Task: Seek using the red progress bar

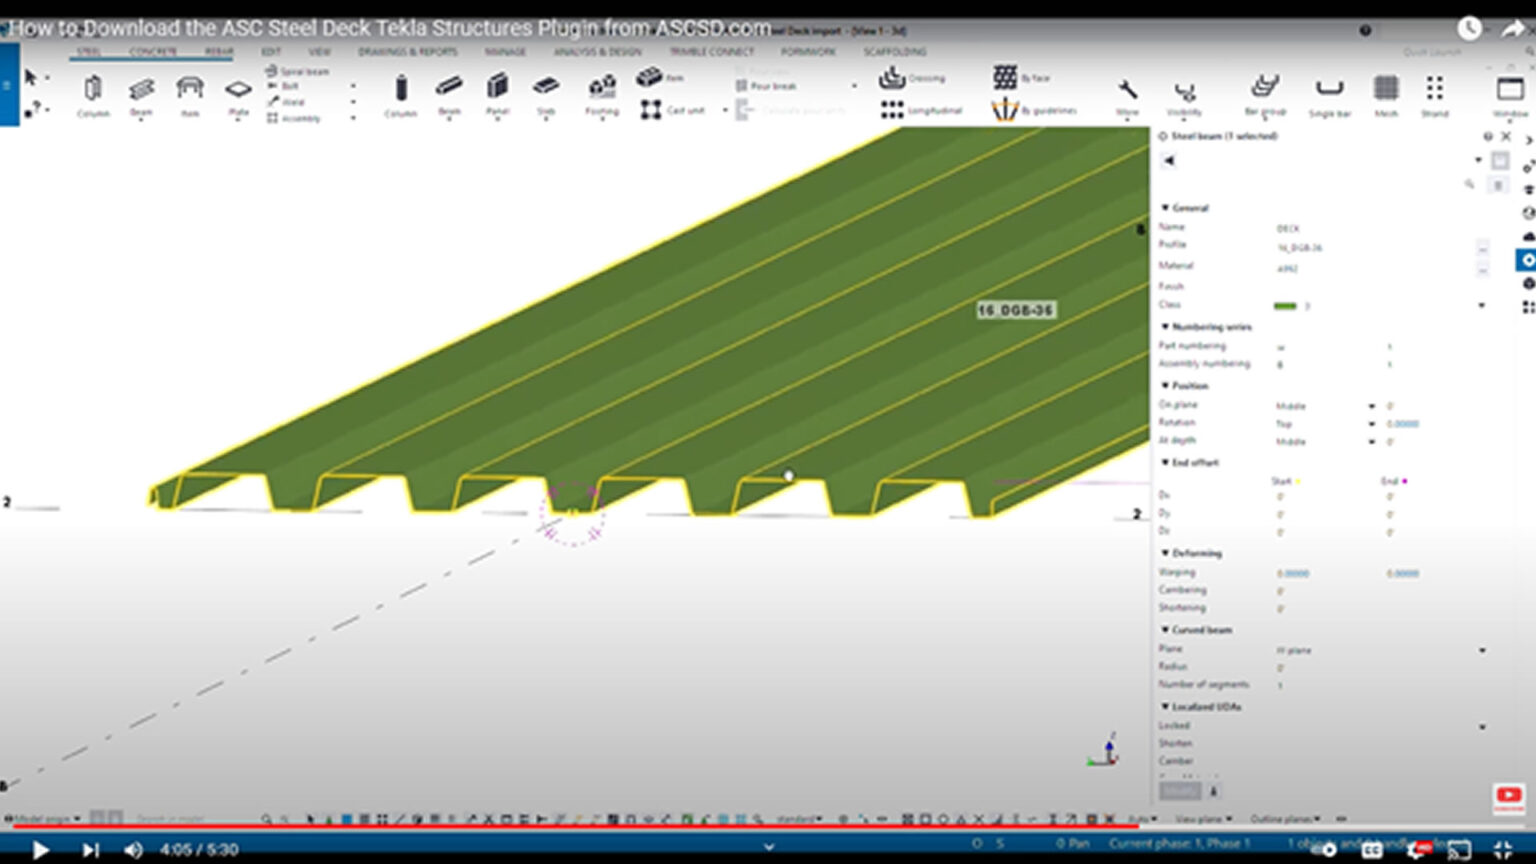Action: click(x=768, y=828)
